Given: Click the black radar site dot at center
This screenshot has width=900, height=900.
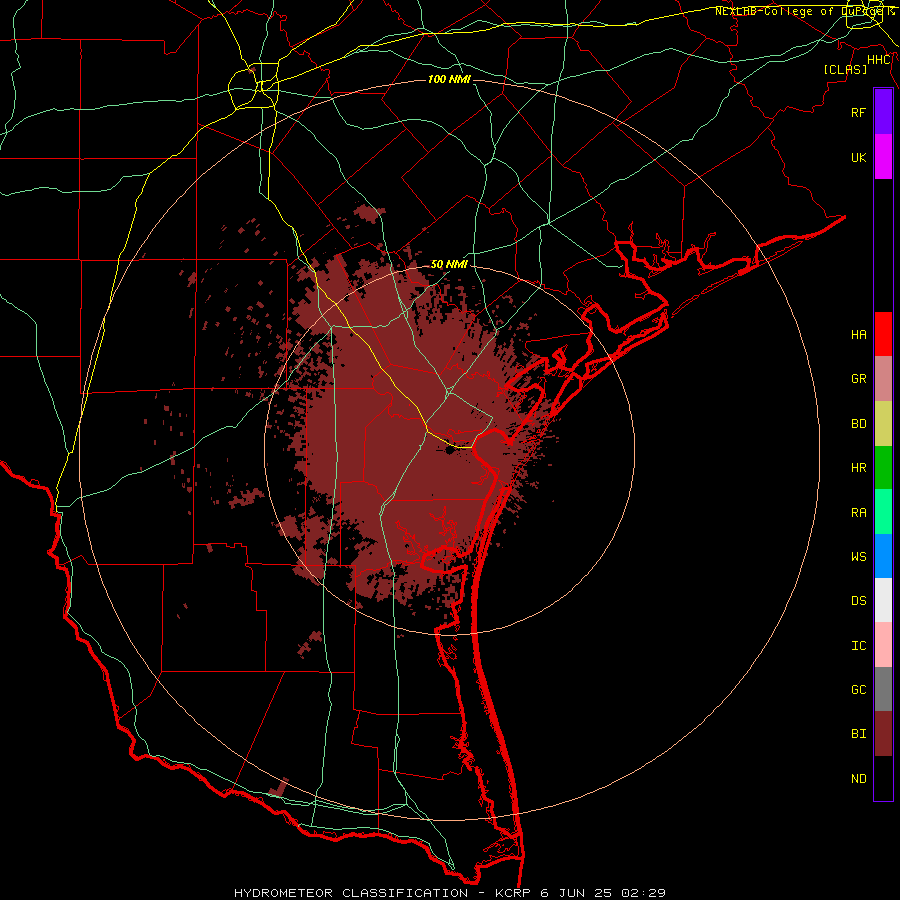Looking at the screenshot, I should [449, 451].
